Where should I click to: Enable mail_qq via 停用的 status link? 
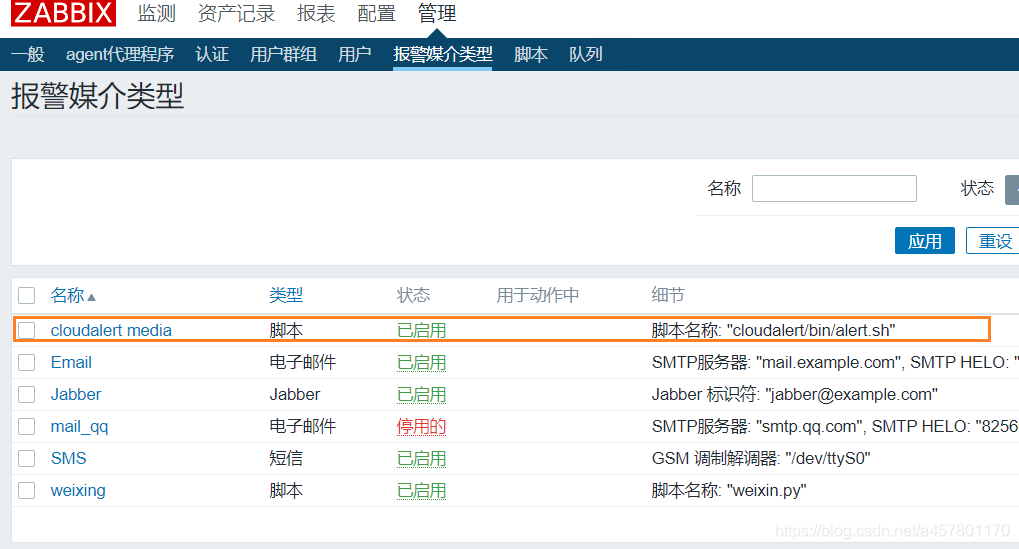coord(421,426)
